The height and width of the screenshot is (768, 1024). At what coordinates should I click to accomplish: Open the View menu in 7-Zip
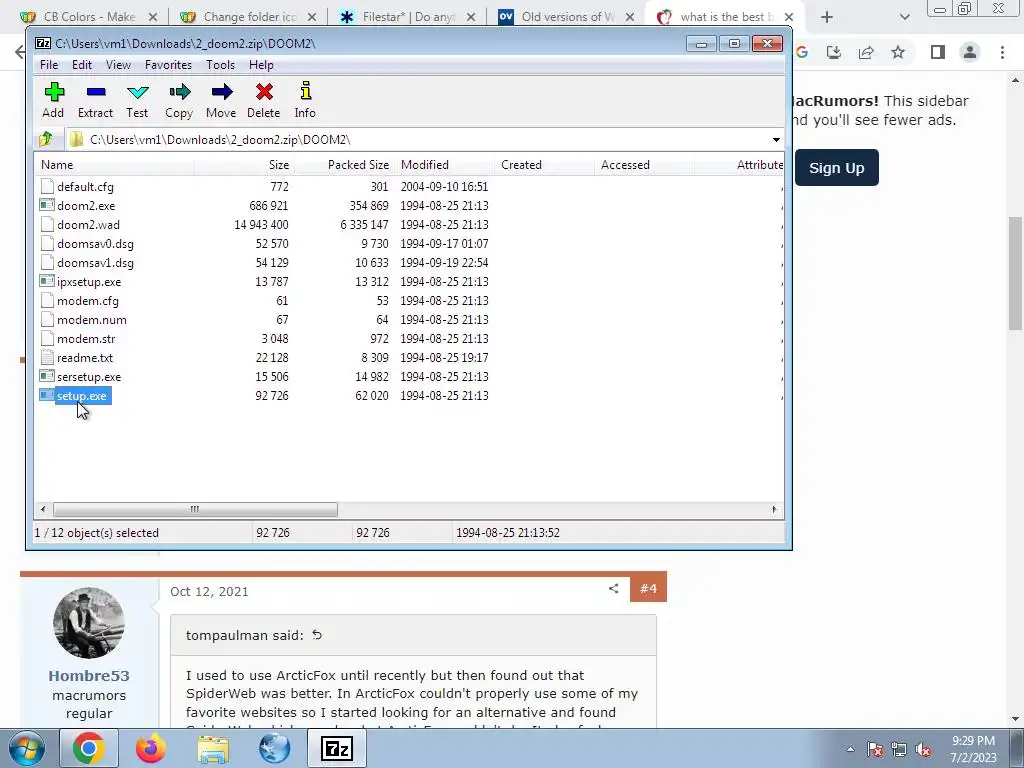(118, 65)
